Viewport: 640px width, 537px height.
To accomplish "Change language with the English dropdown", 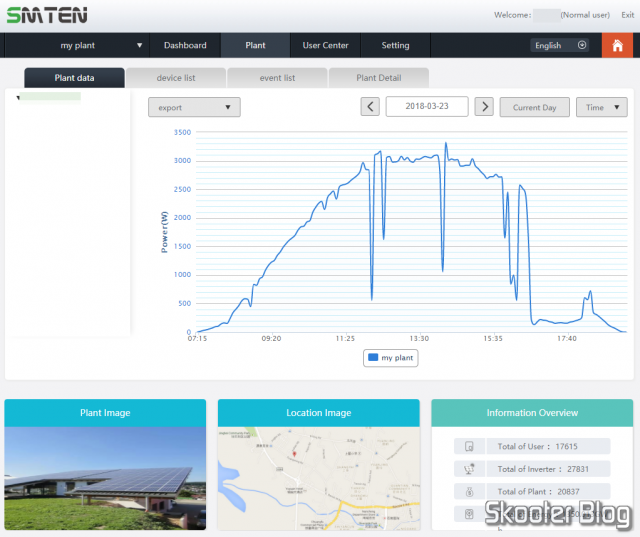I will coord(559,45).
